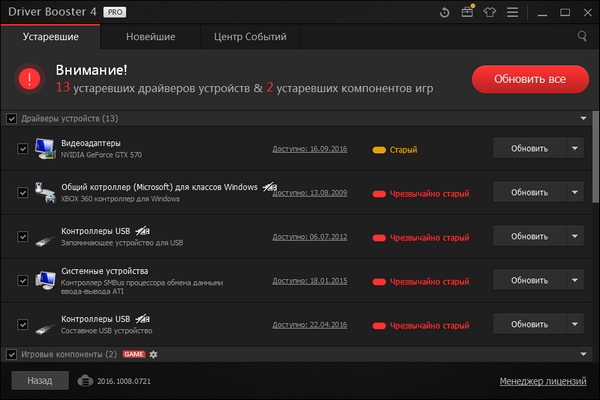
Task: Expand the Игровые компоненты section arrow
Action: 583,354
